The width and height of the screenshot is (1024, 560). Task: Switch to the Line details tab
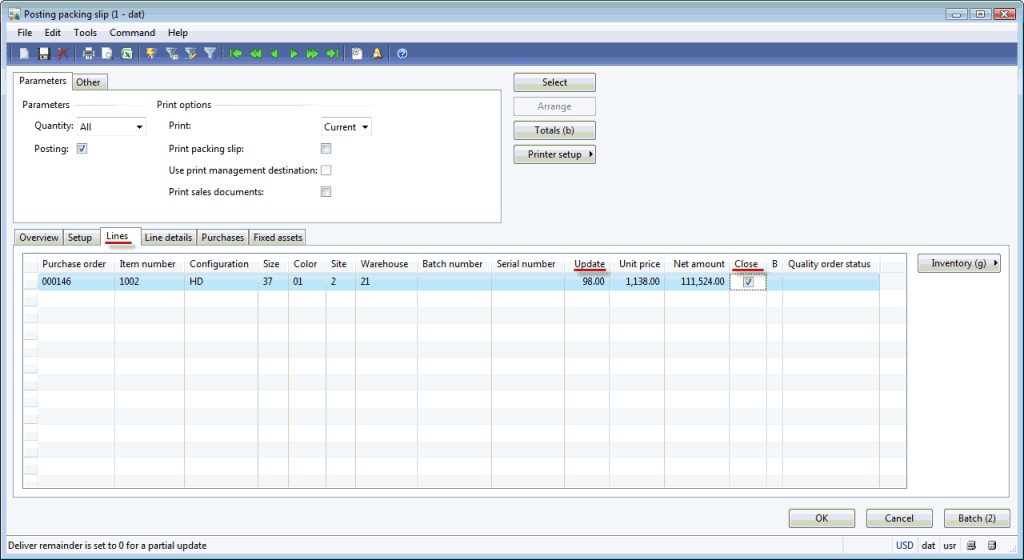pyautogui.click(x=168, y=237)
